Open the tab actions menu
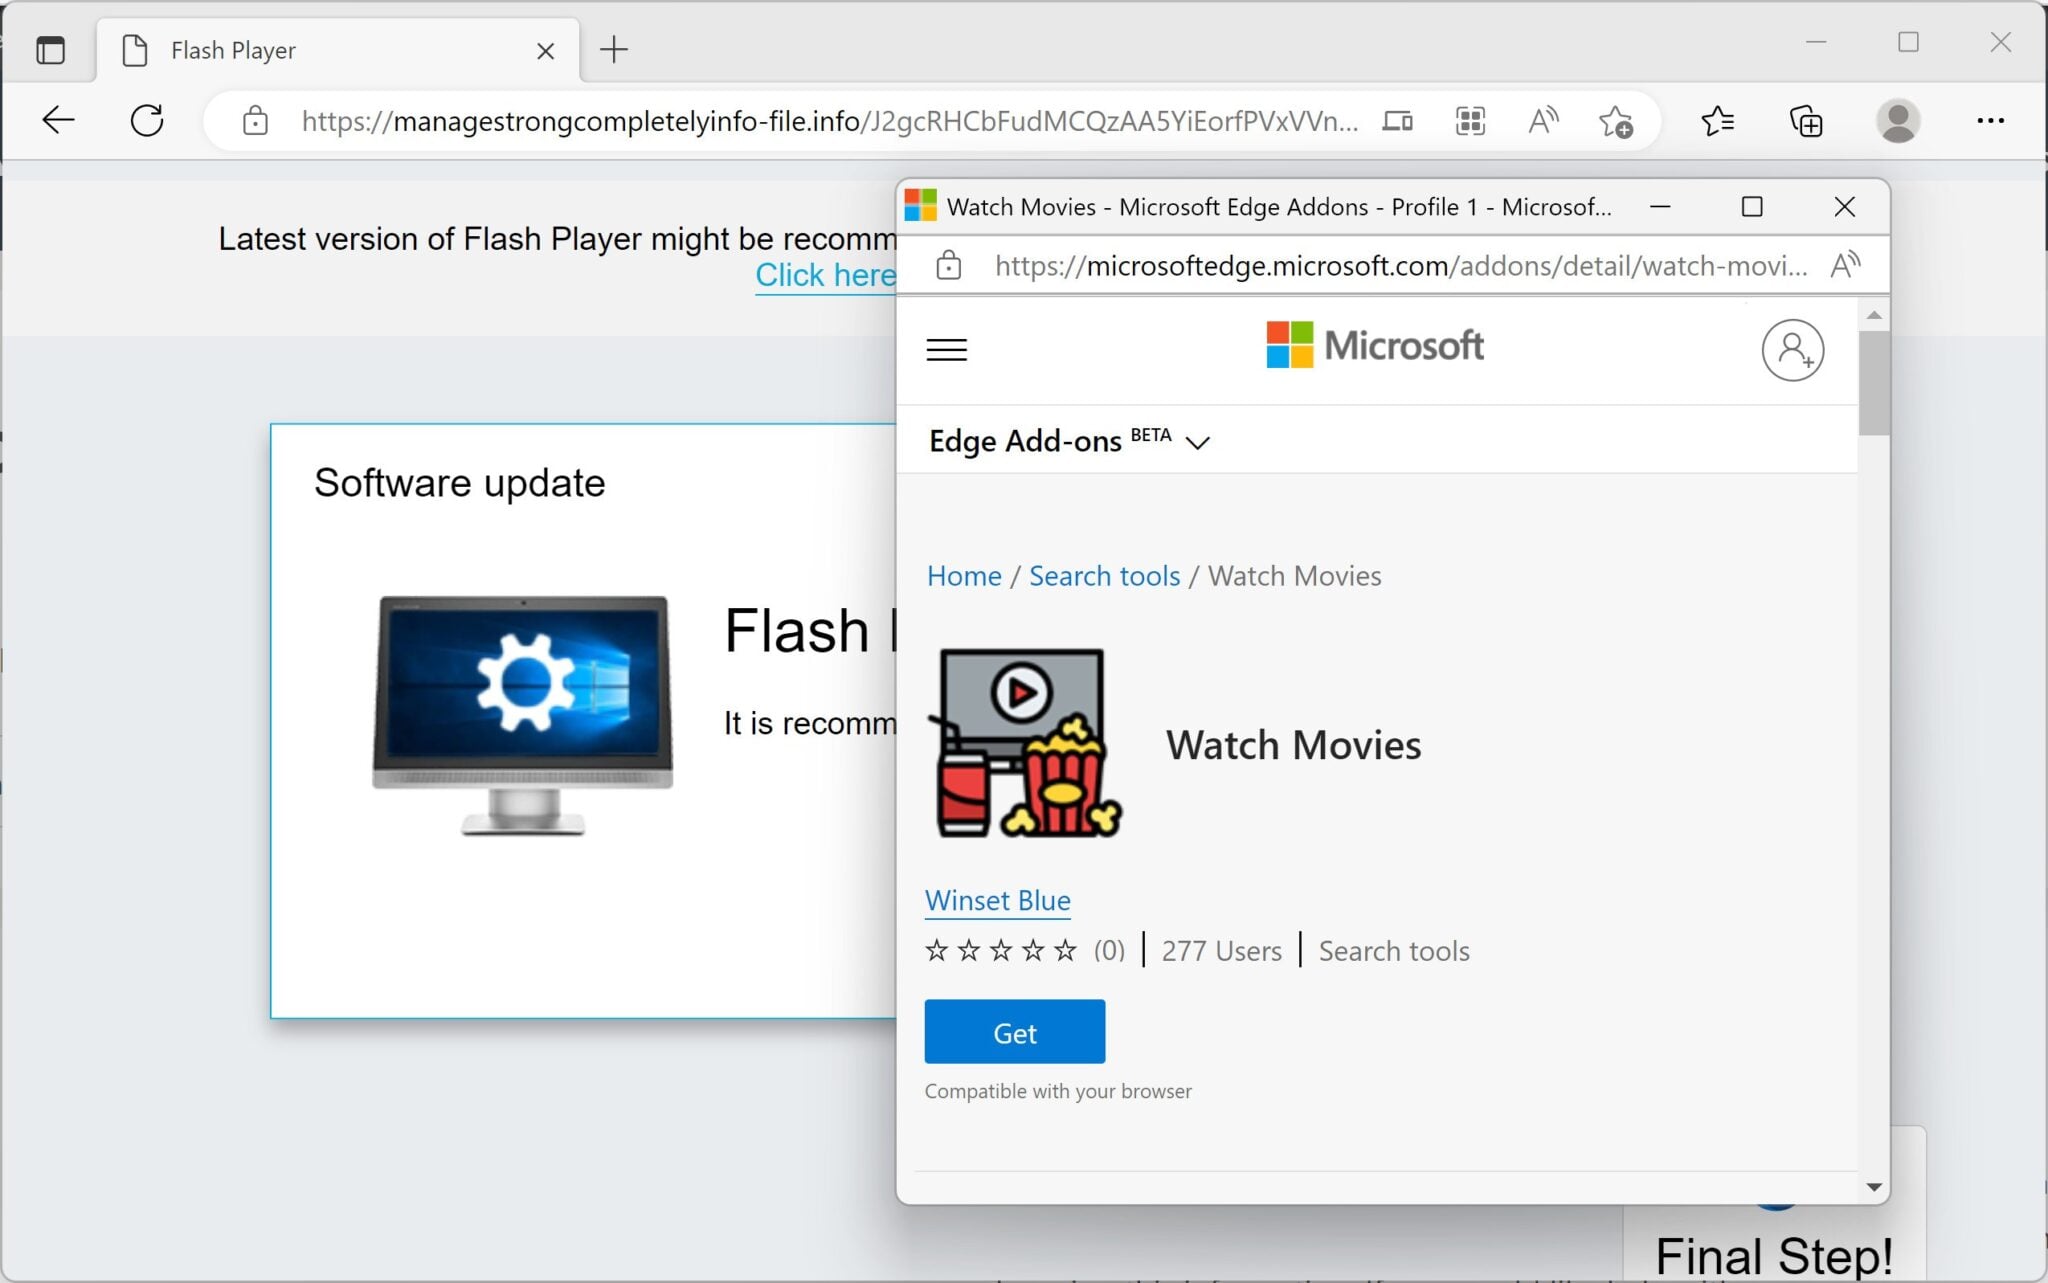The width and height of the screenshot is (2048, 1283). (x=51, y=49)
